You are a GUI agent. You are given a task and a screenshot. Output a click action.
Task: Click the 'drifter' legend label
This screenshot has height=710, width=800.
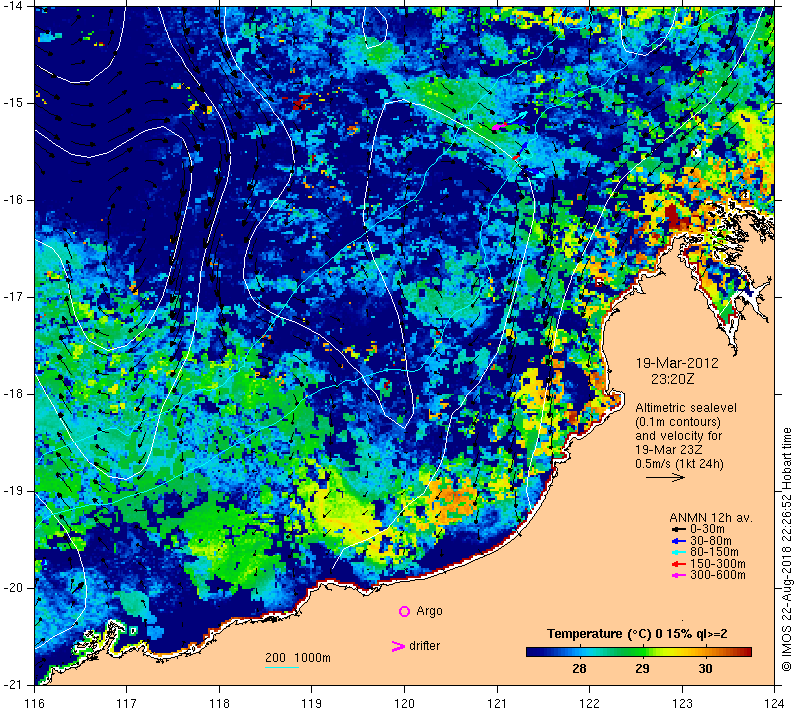[424, 646]
